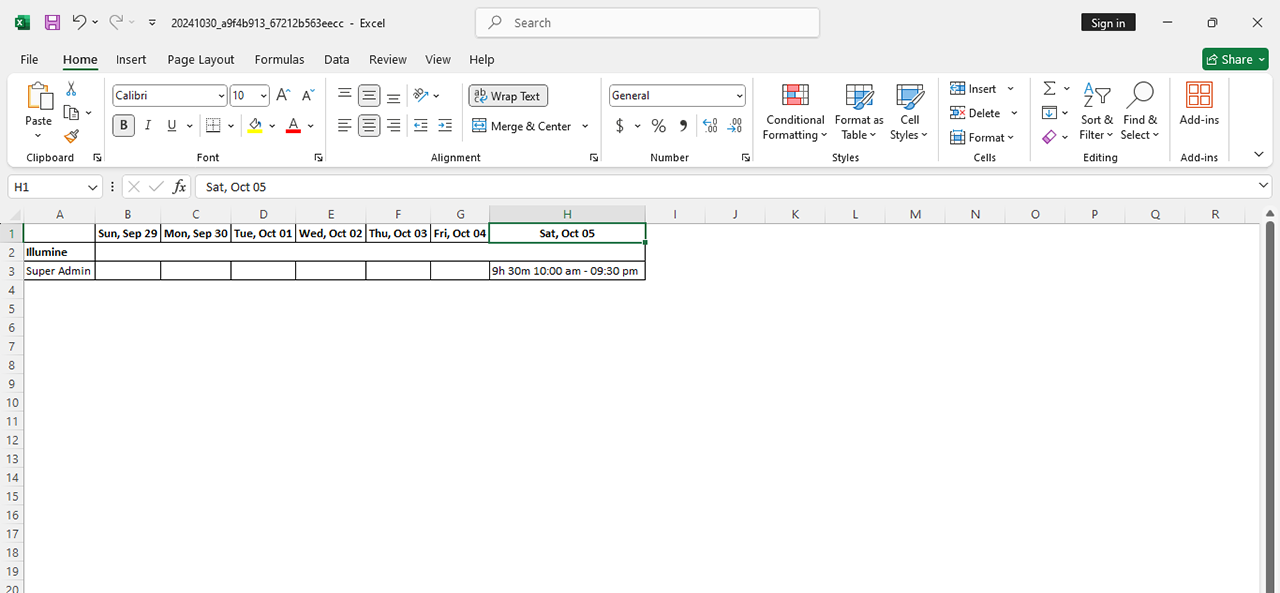The width and height of the screenshot is (1280, 593).
Task: Click the Format Painter brush icon
Action: 71,136
